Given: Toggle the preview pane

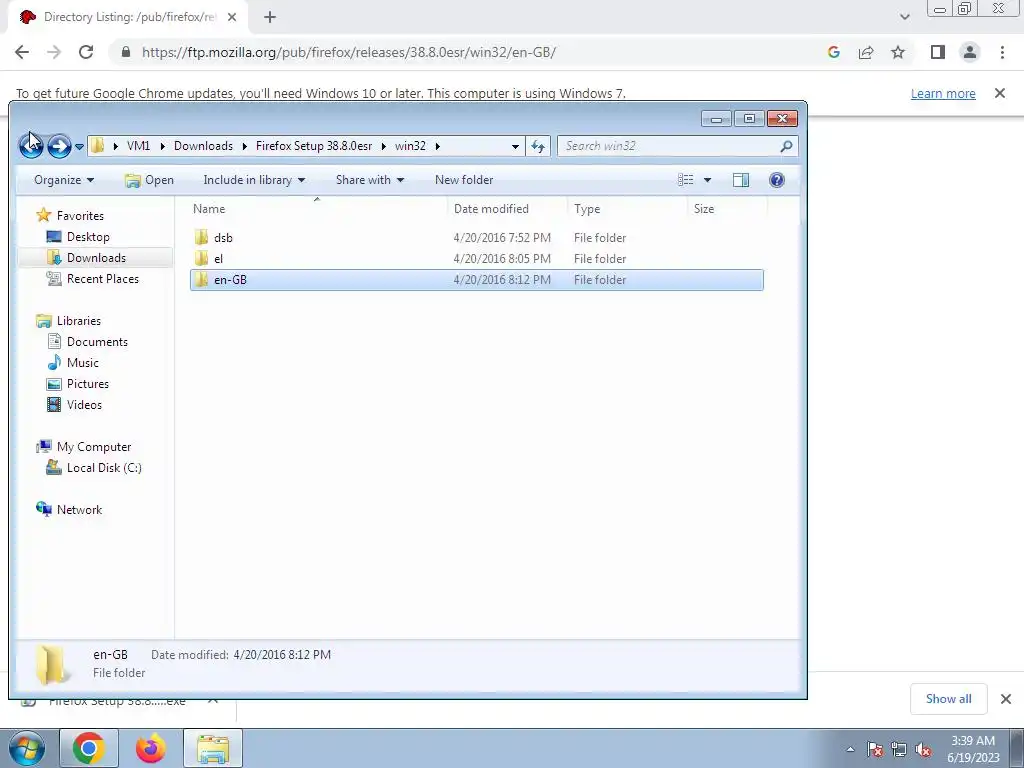Looking at the screenshot, I should coord(741,180).
